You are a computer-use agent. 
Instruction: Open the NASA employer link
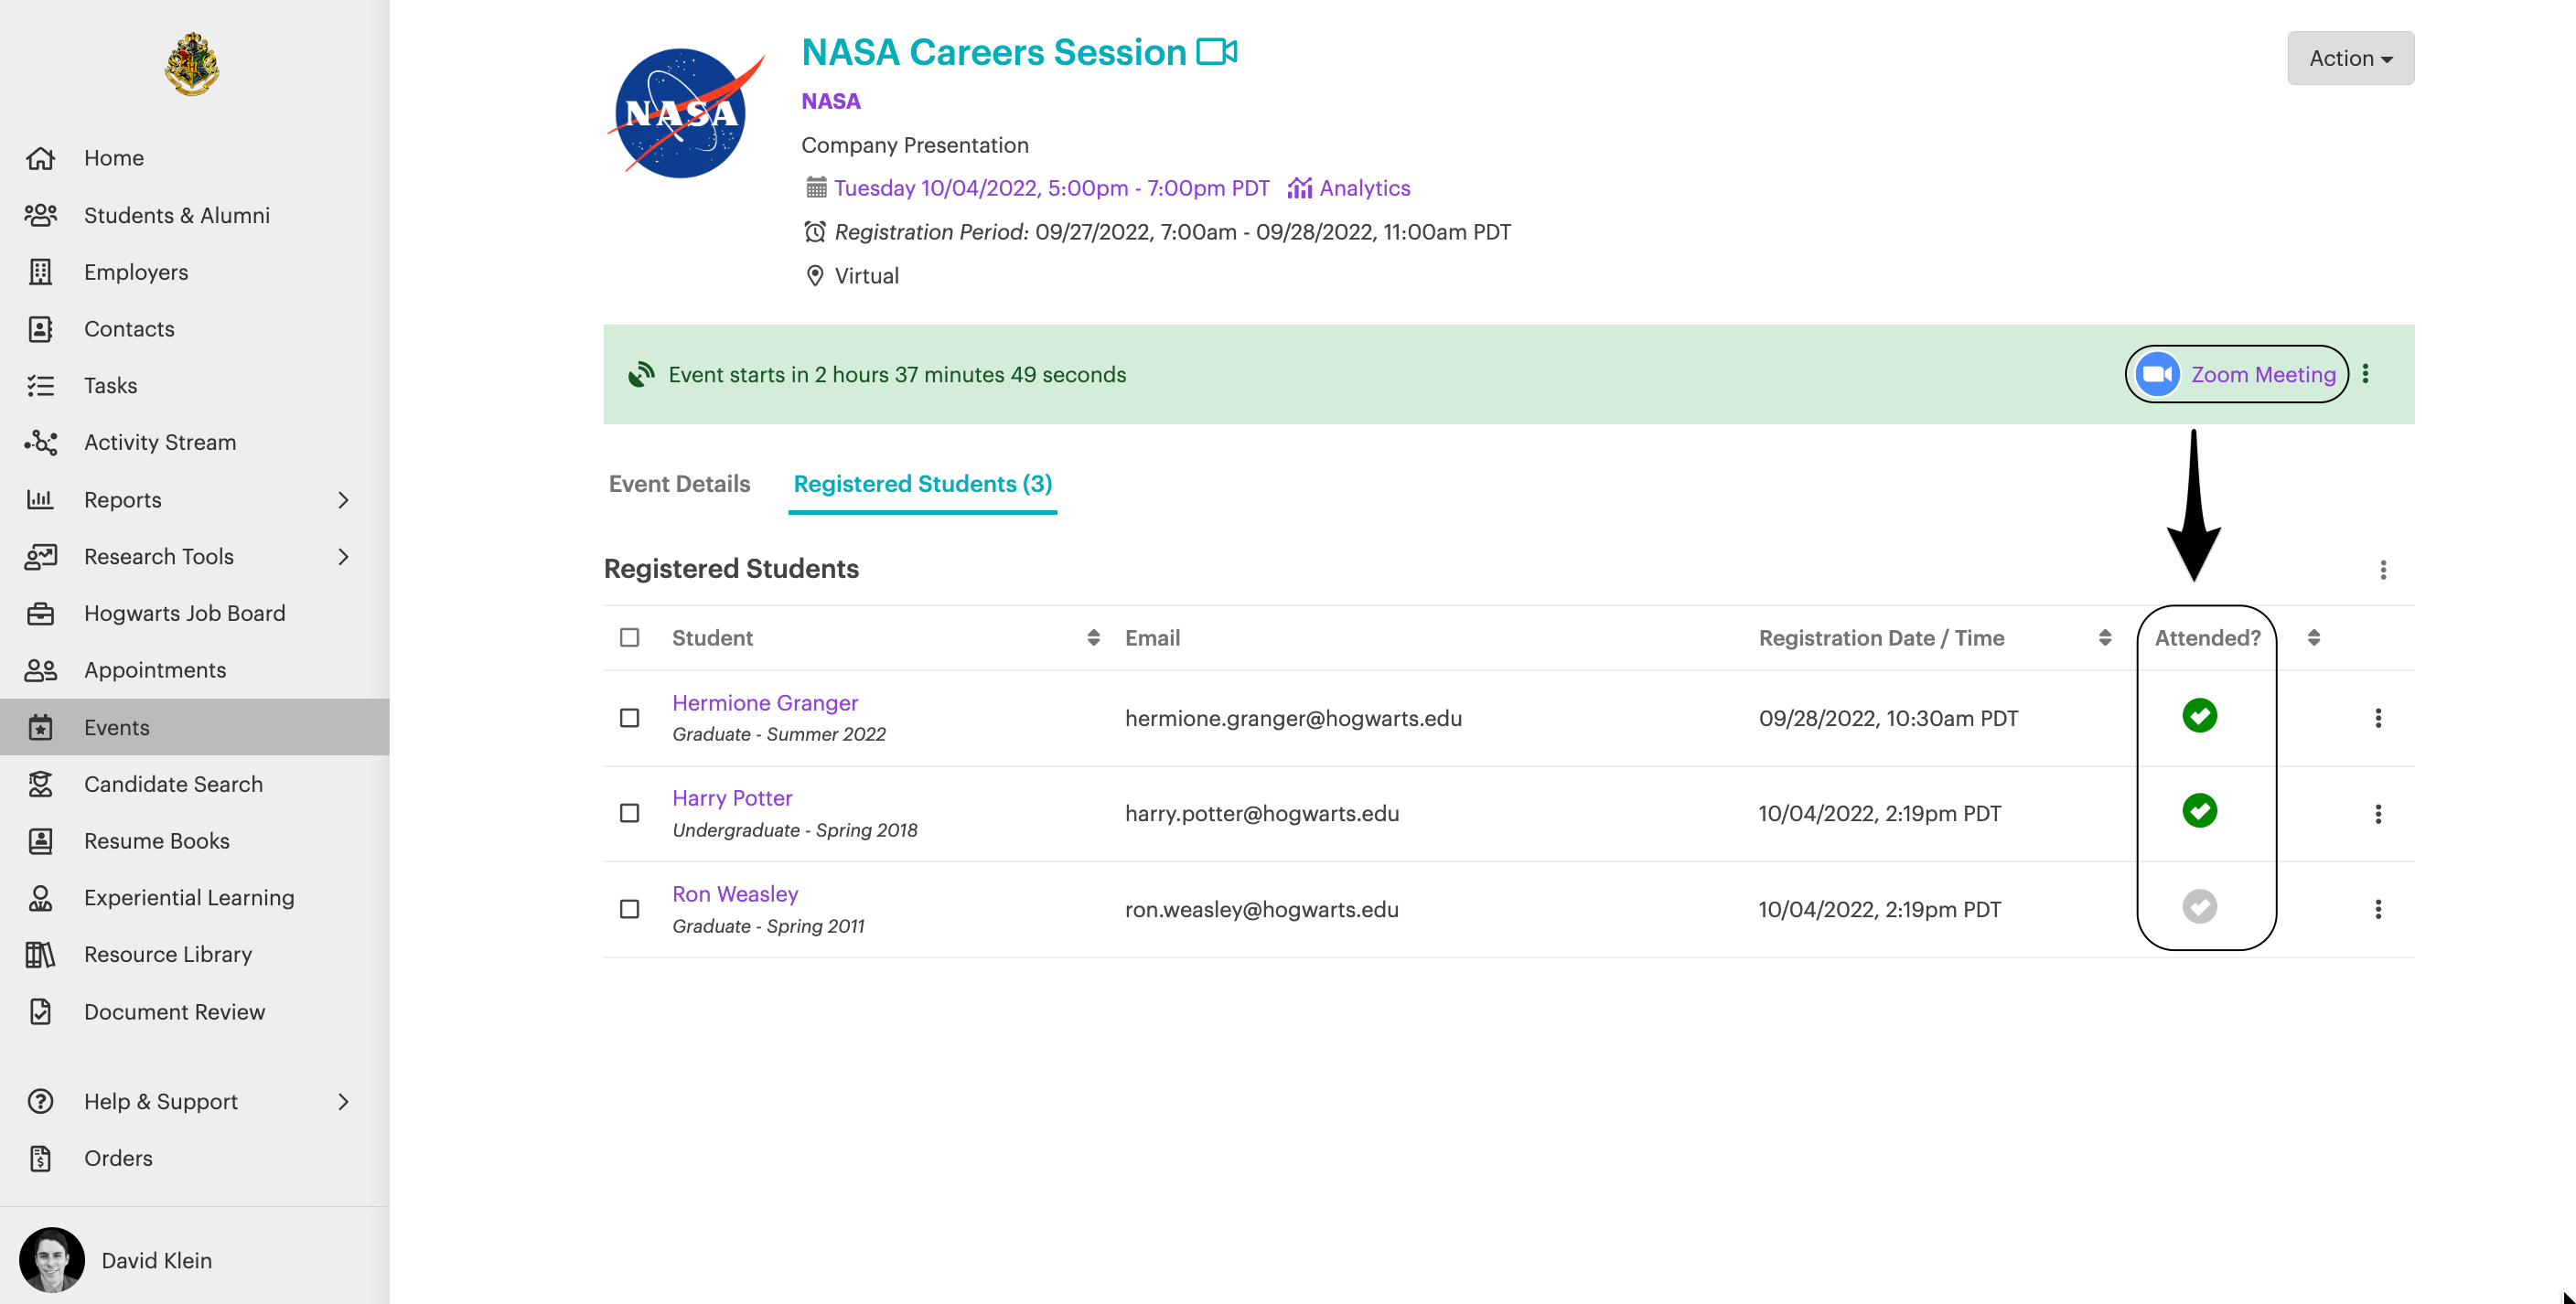[x=831, y=101]
